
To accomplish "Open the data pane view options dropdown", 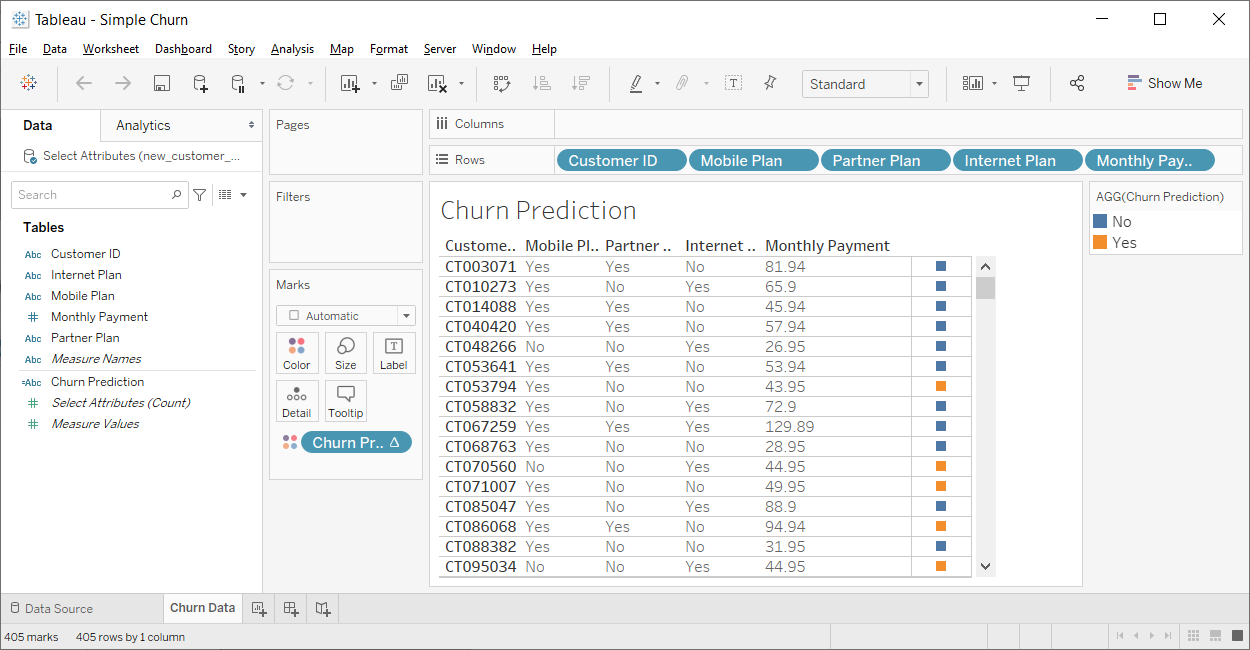I will (x=233, y=195).
